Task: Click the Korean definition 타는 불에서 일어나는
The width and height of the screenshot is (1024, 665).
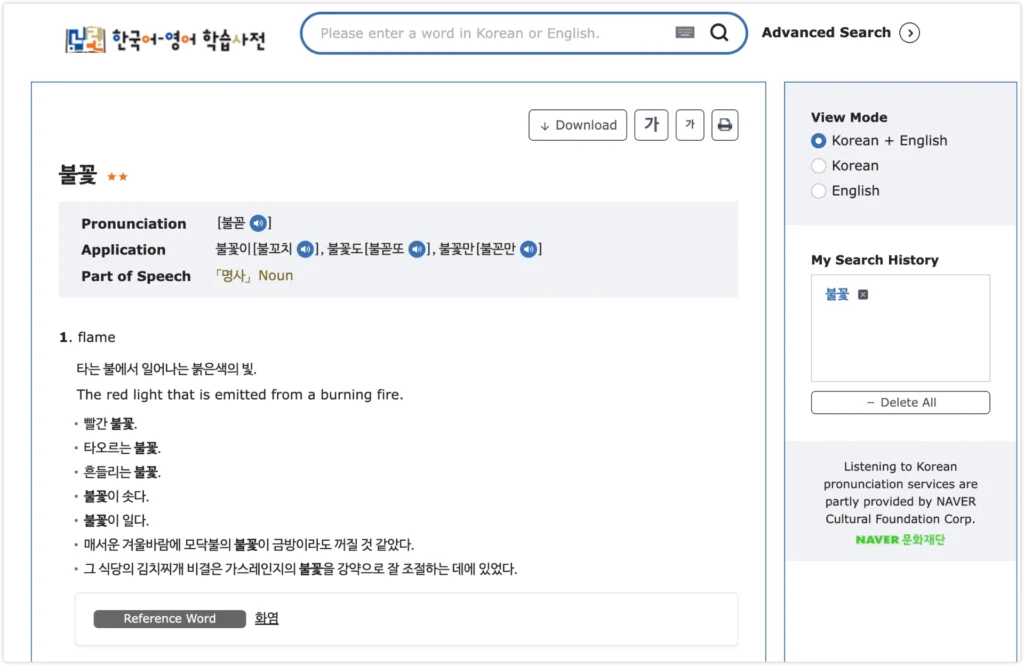Action: [x=167, y=369]
